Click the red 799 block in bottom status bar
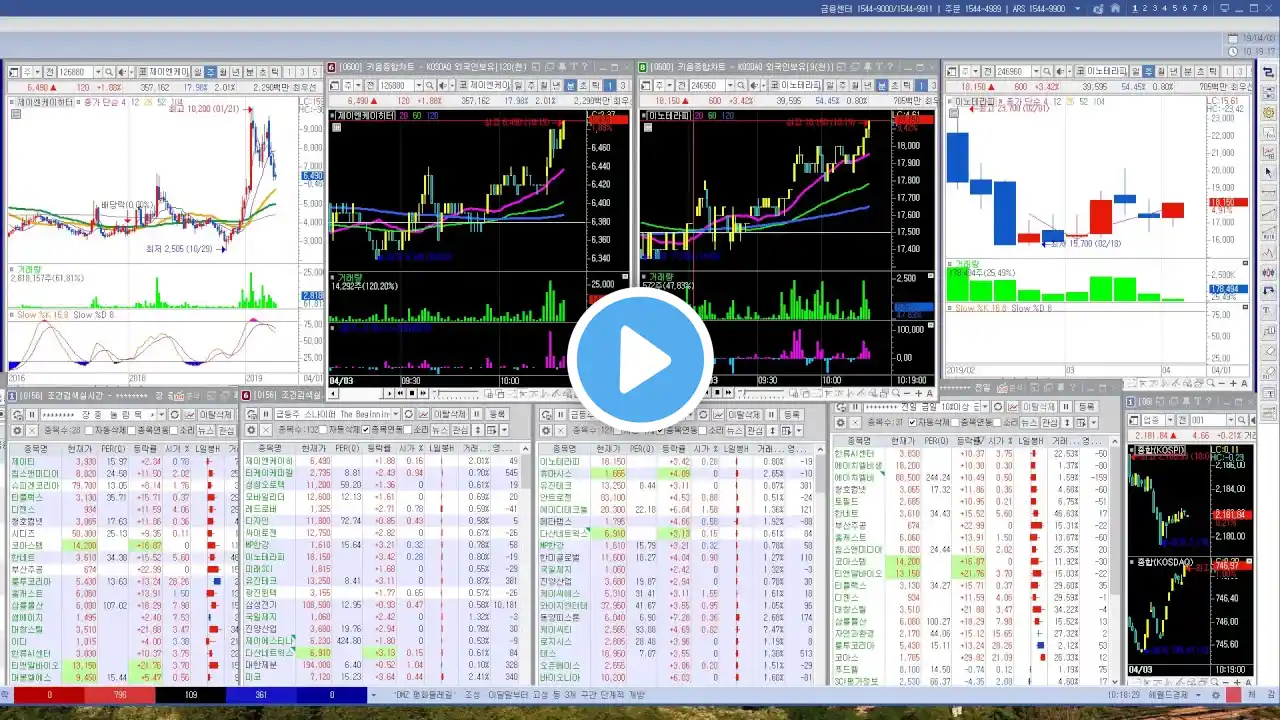The image size is (1280, 720). [x=120, y=694]
